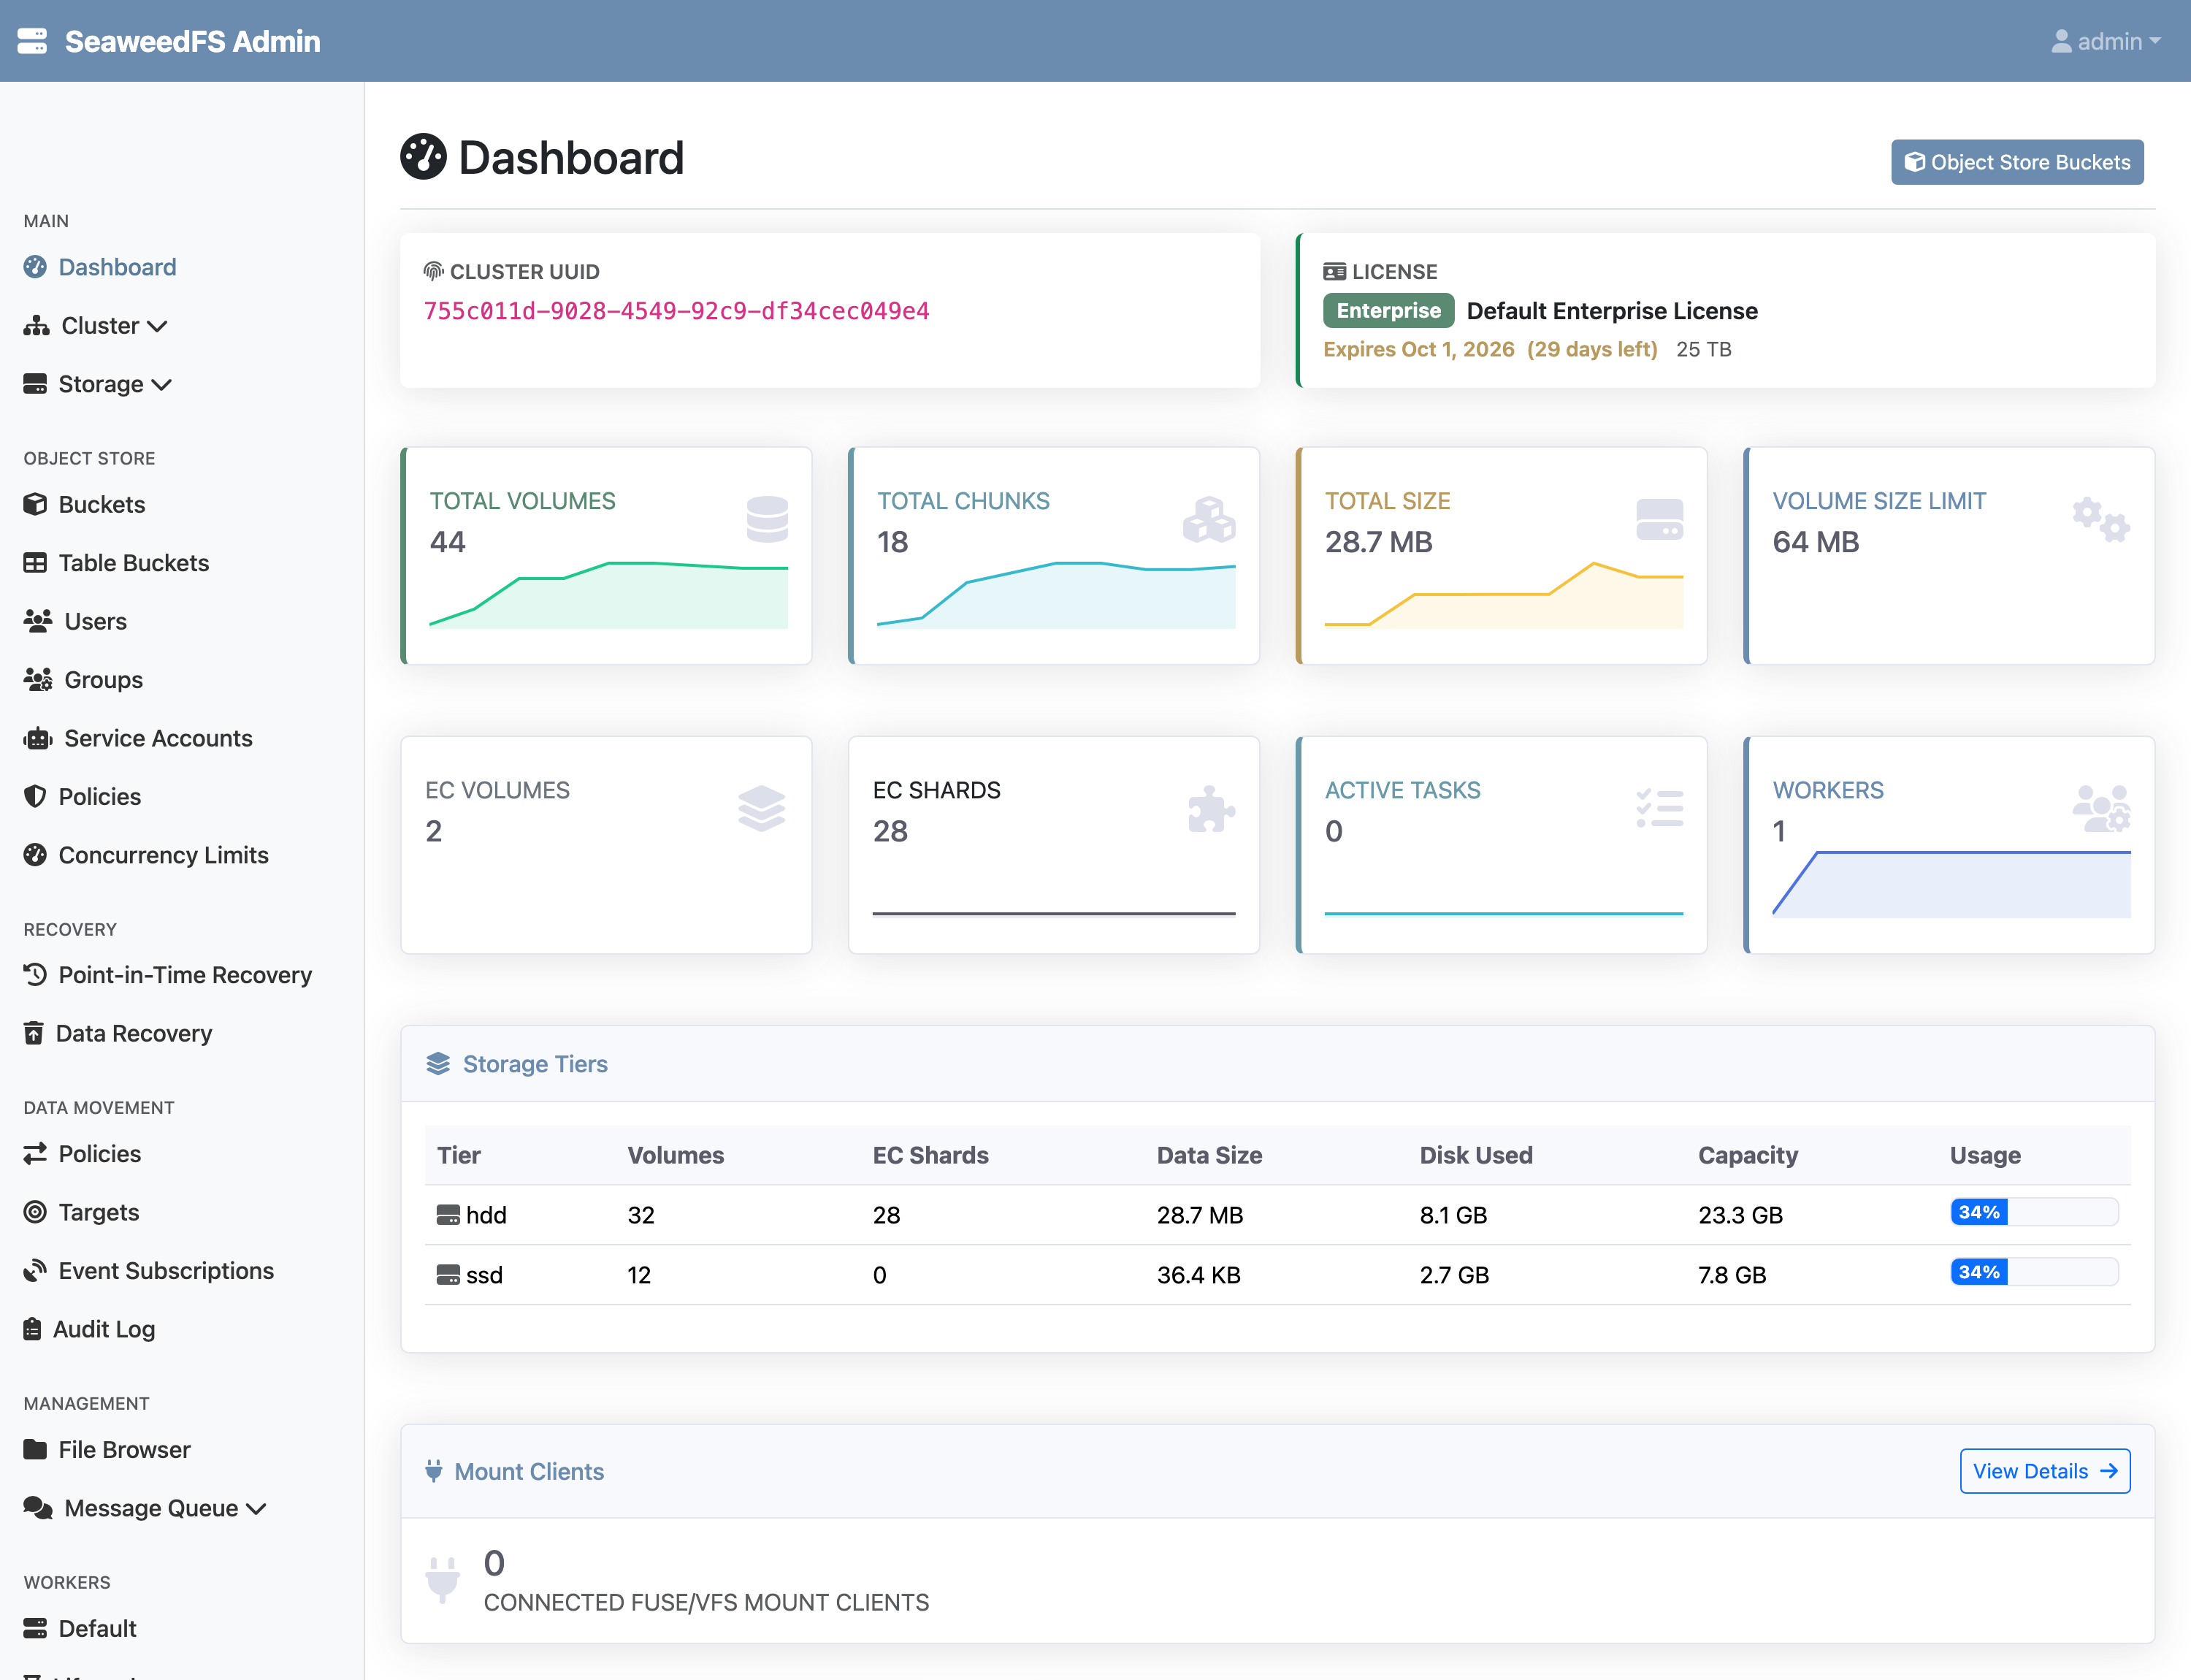2191x1680 pixels.
Task: Expand the Cluster menu chevron
Action: pyautogui.click(x=157, y=326)
